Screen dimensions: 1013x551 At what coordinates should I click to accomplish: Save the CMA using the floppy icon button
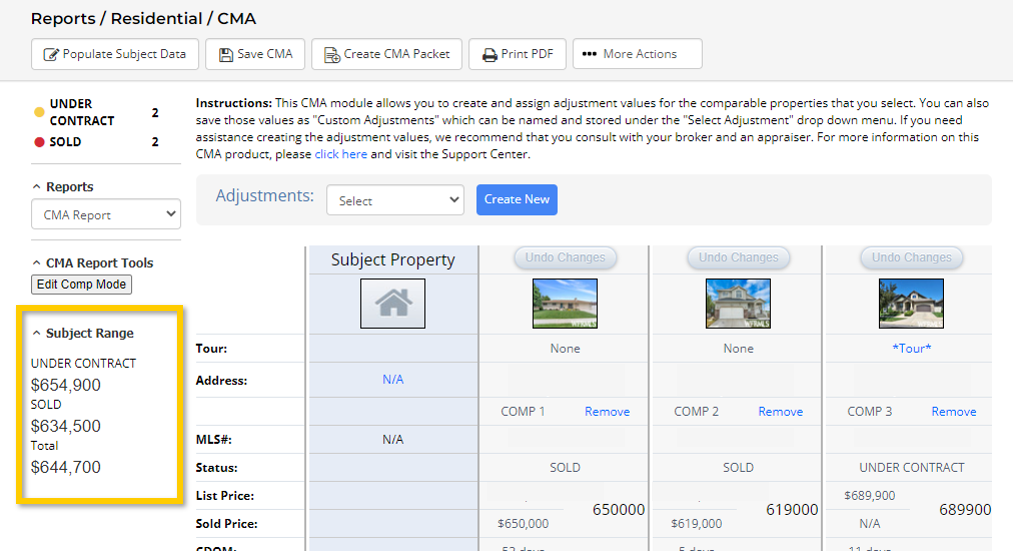pyautogui.click(x=255, y=54)
